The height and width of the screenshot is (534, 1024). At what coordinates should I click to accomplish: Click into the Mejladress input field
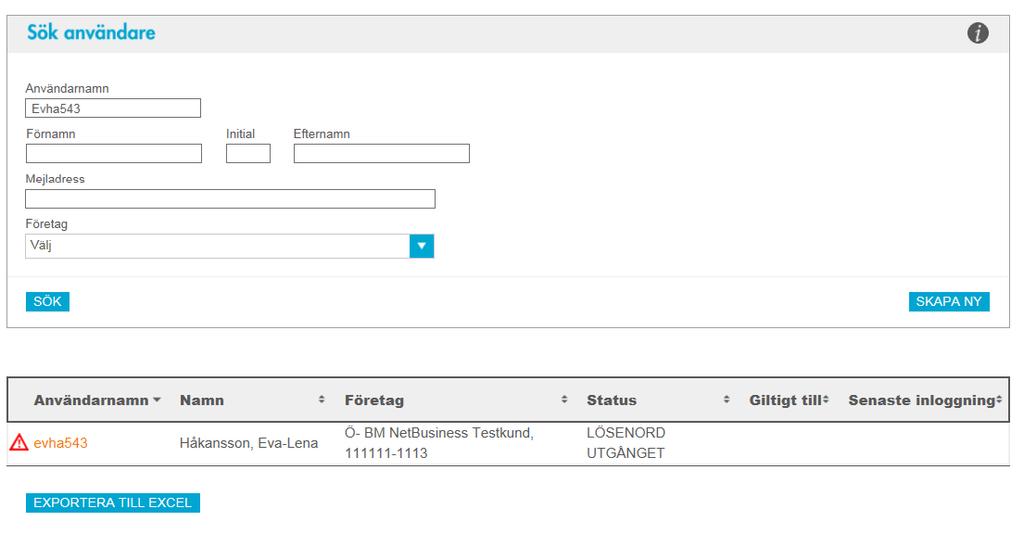pos(230,199)
